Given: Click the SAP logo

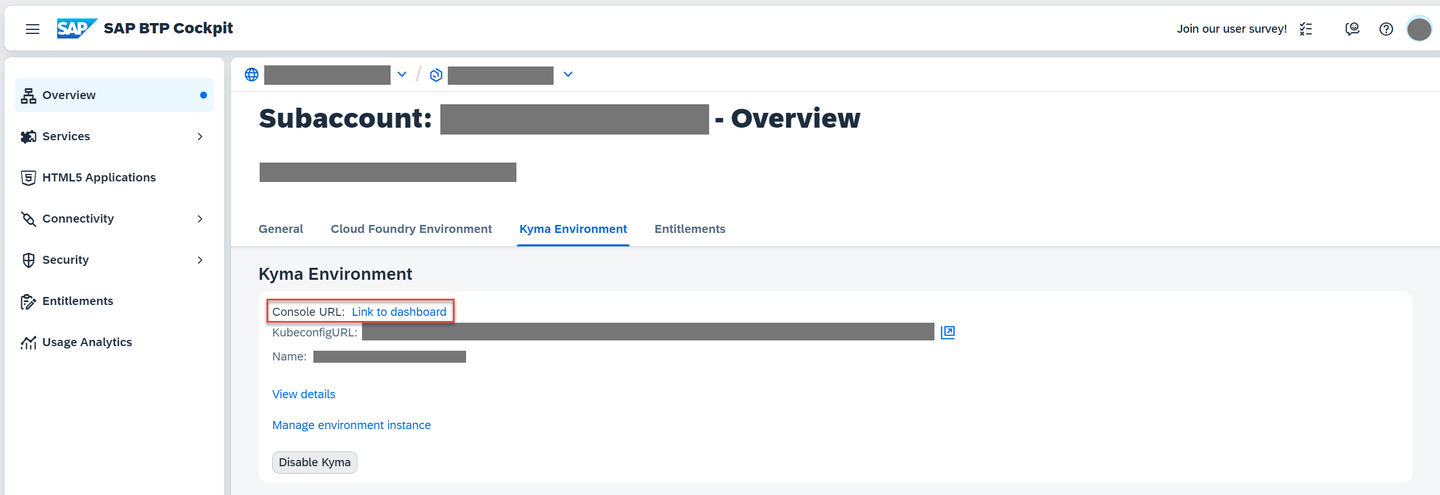Looking at the screenshot, I should coord(77,28).
